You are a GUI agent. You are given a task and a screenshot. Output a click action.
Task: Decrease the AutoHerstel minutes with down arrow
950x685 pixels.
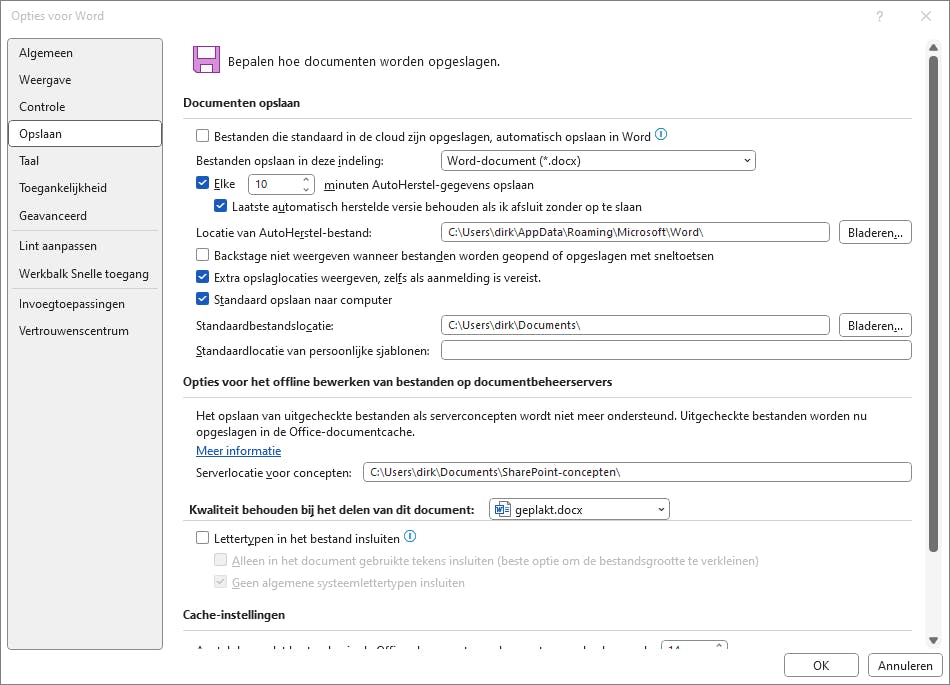[x=306, y=189]
